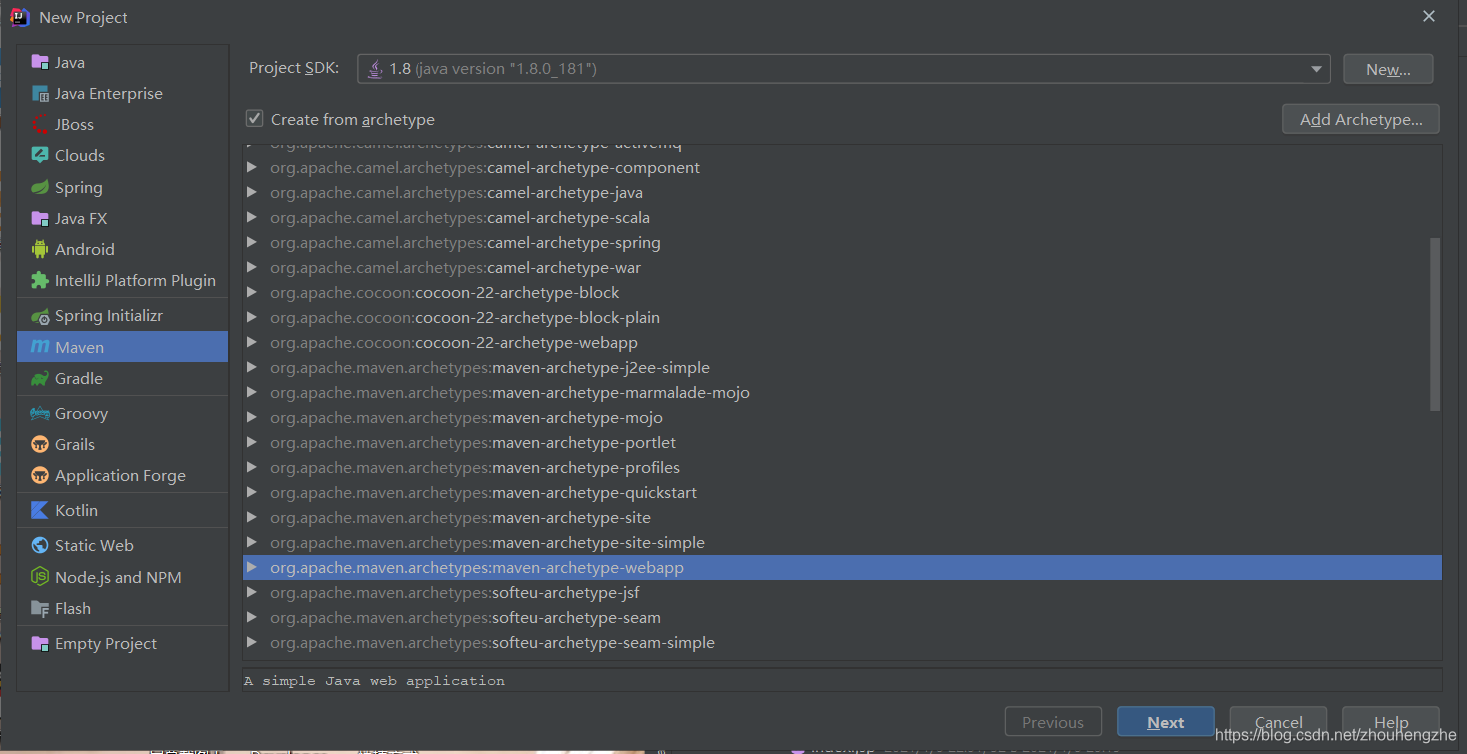Click the Cancel button
Screen dimensions: 1467x754
(x=1278, y=722)
